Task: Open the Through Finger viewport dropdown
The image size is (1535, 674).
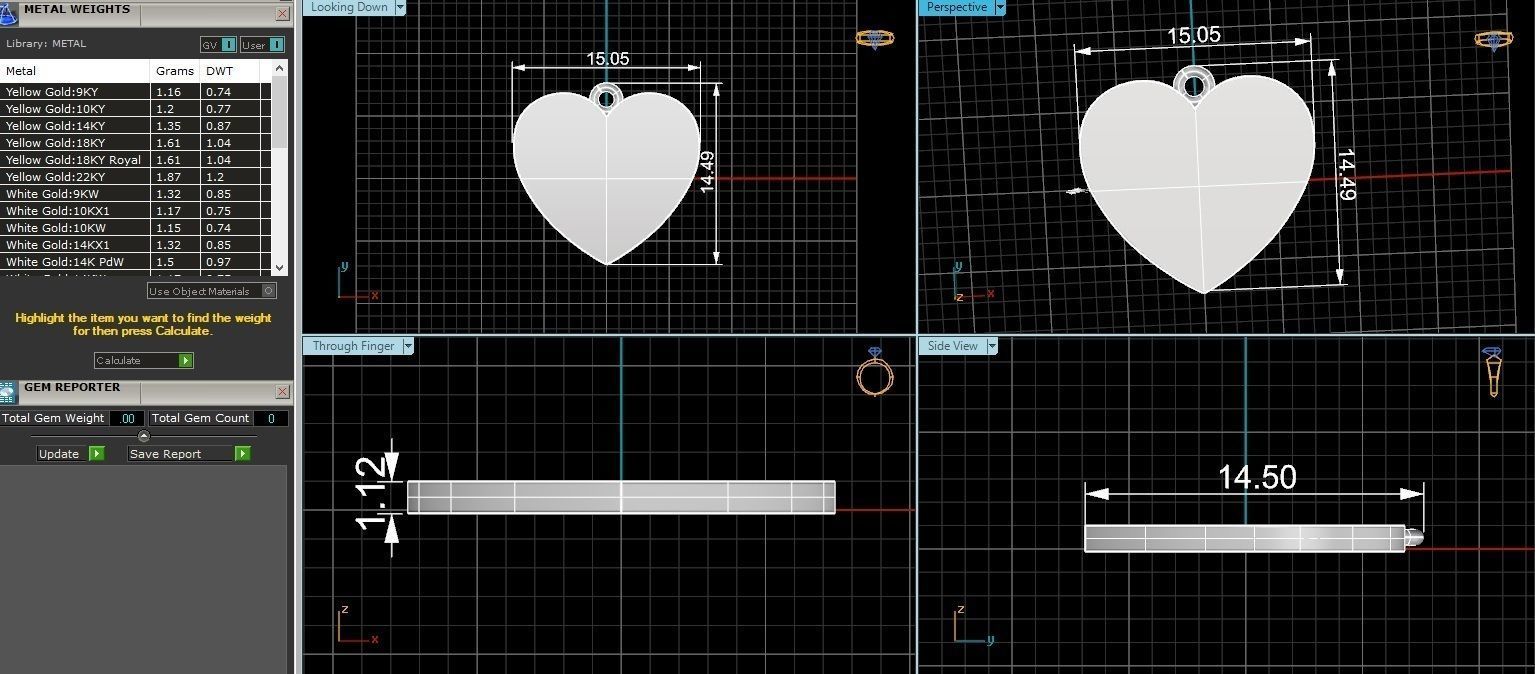Action: pos(408,346)
